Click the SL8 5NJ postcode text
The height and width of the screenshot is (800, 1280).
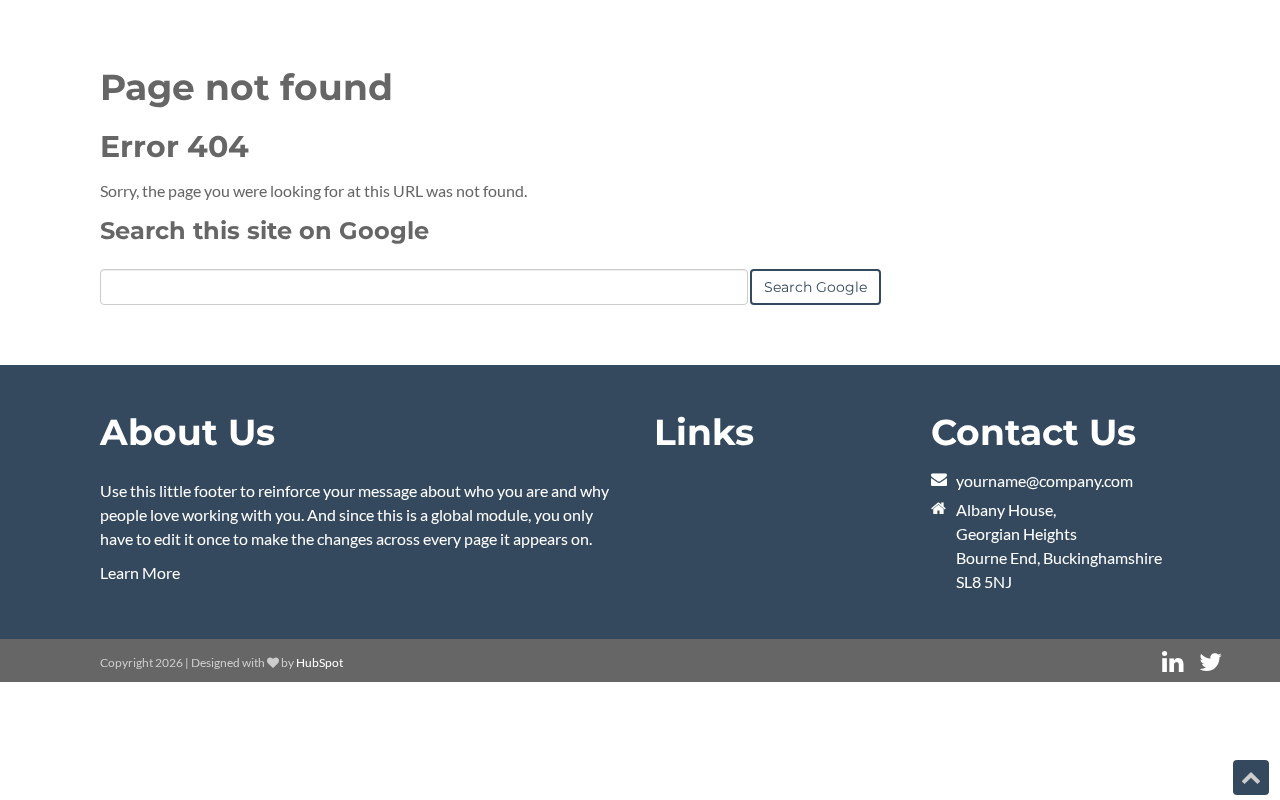click(983, 582)
